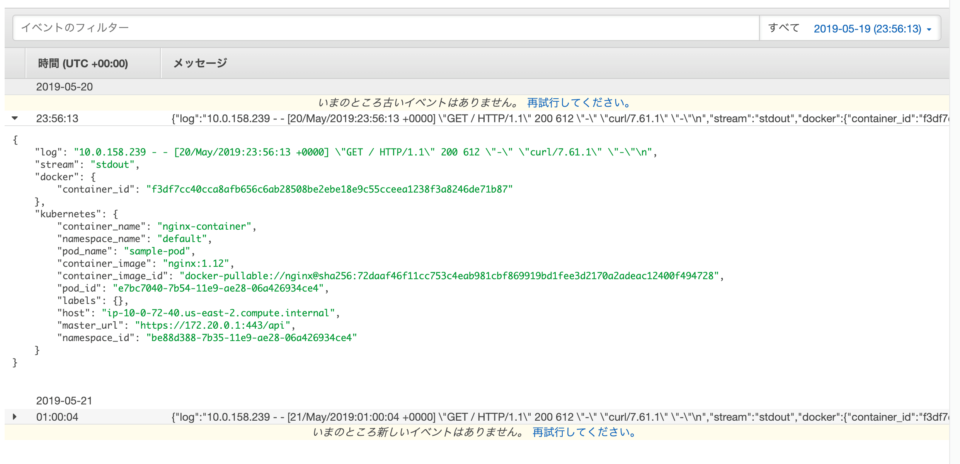The image size is (960, 464).
Task: Click the "kubernetes": { key line
Action: [76, 214]
